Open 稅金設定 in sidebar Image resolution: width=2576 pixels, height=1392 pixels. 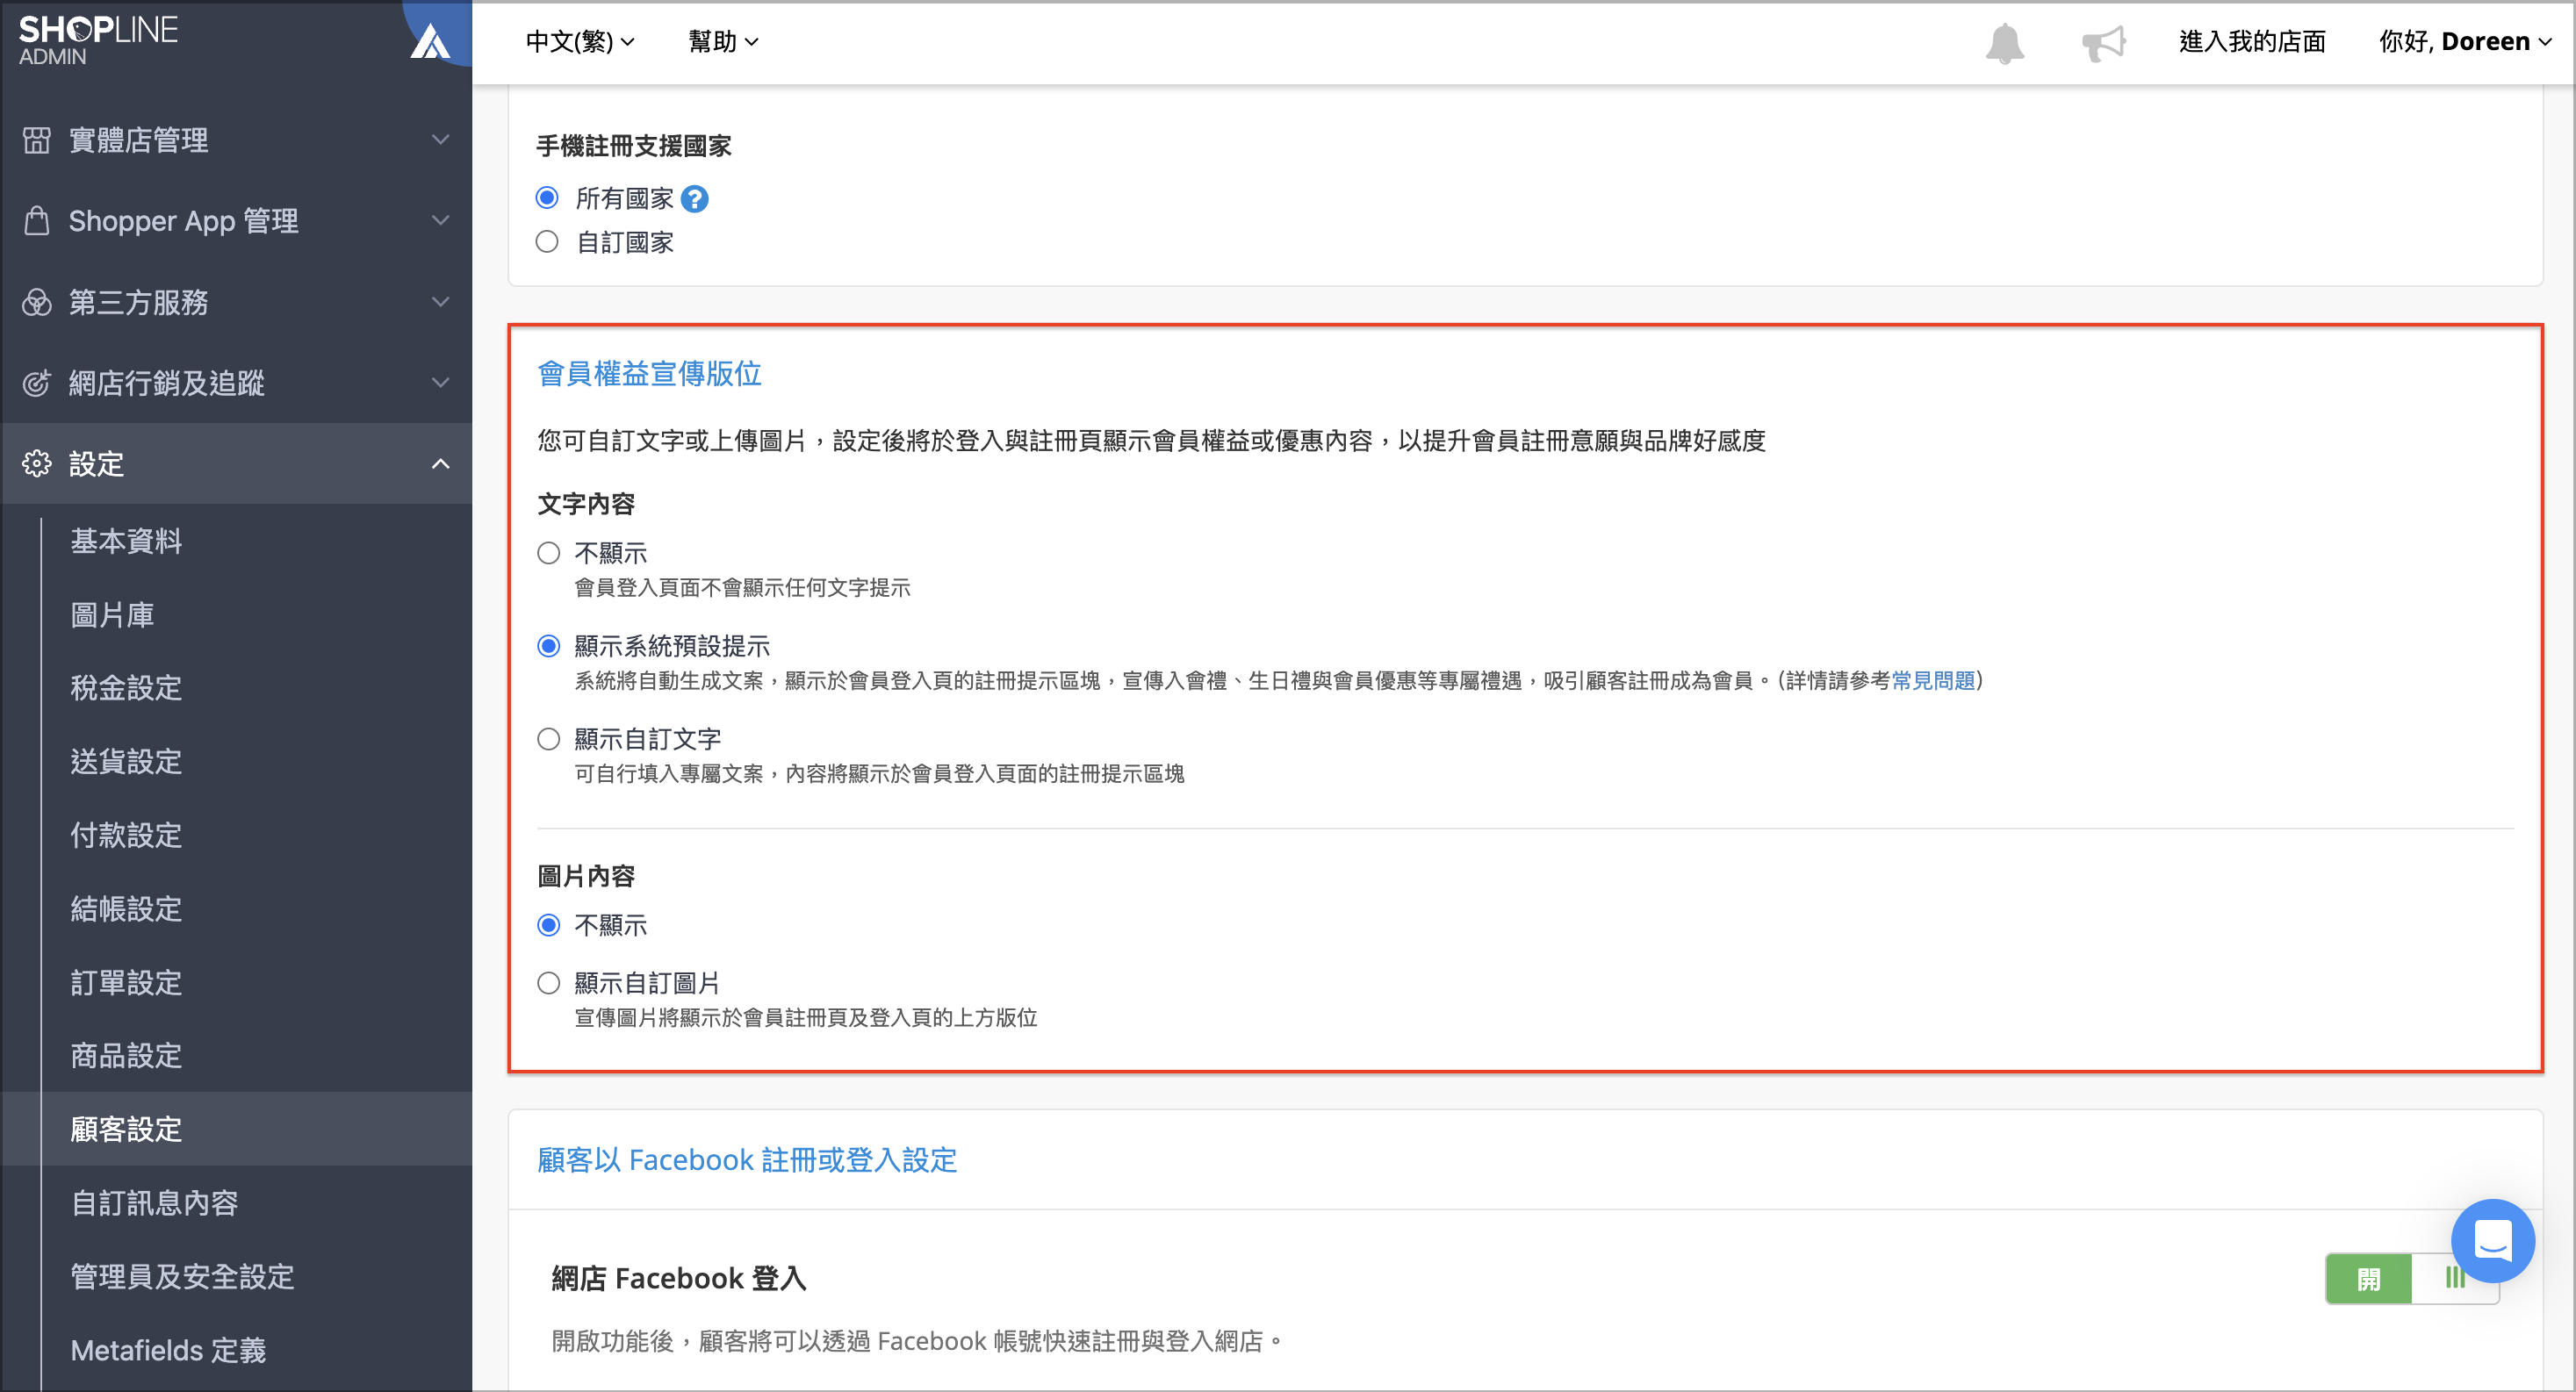pyautogui.click(x=126, y=688)
